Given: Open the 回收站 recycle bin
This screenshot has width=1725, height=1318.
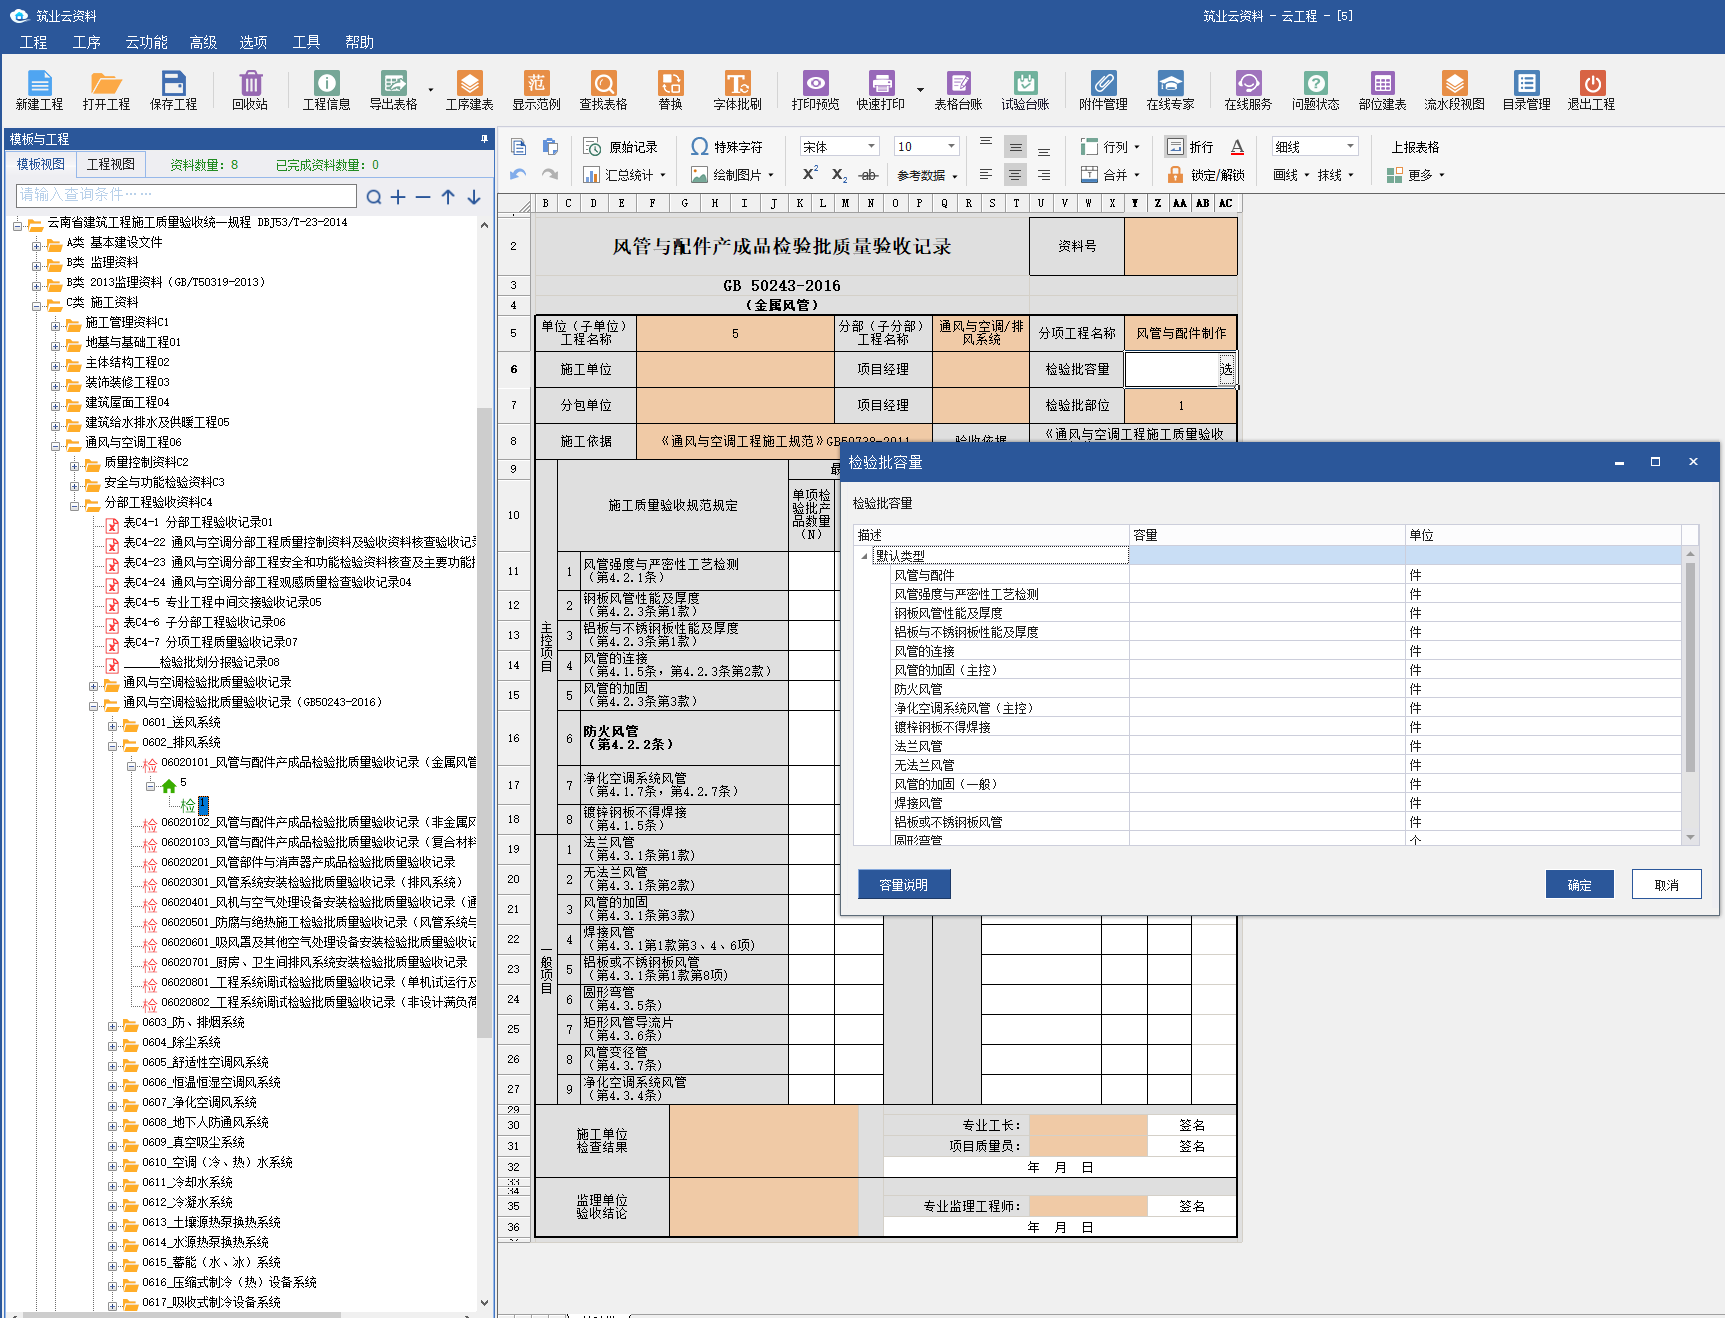Looking at the screenshot, I should pos(250,90).
